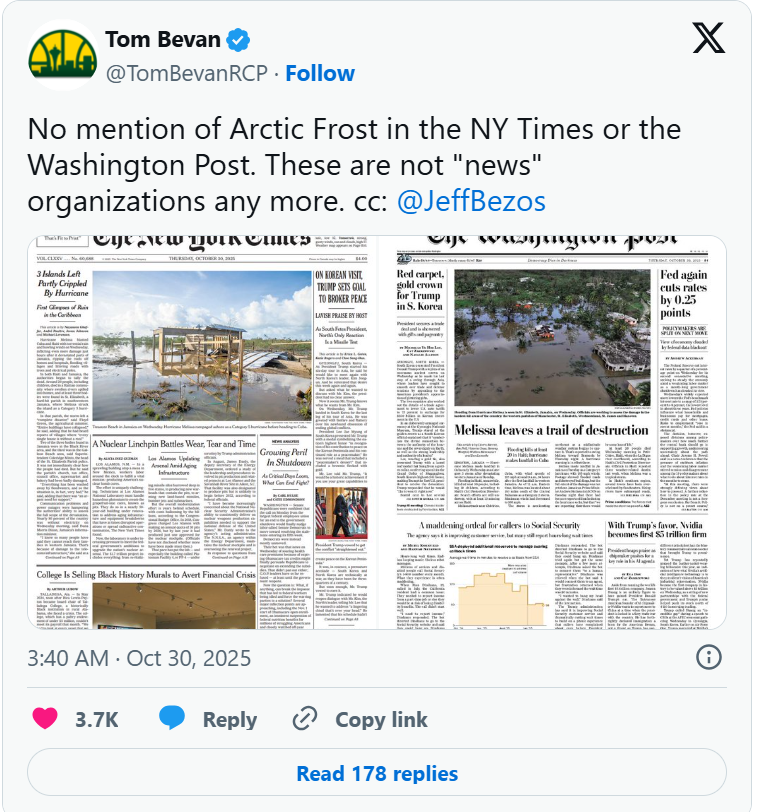Read 178 replies
Viewport: 776px width, 812px height.
tap(377, 773)
